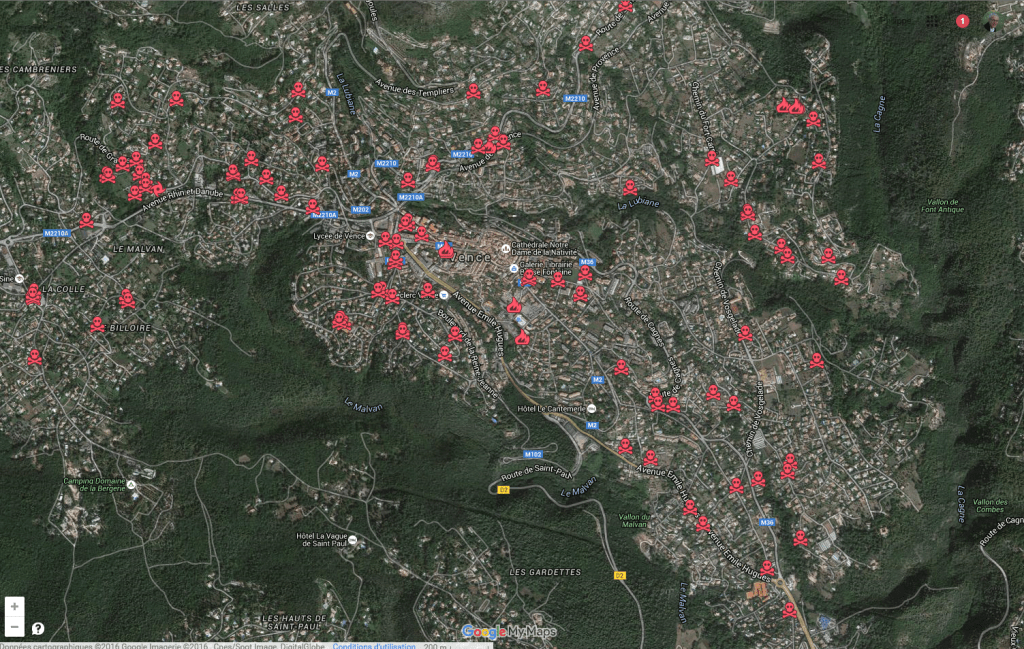Click the Leclerc Vence shopping cart icon
Screen dimensions: 1024x649
443,293
